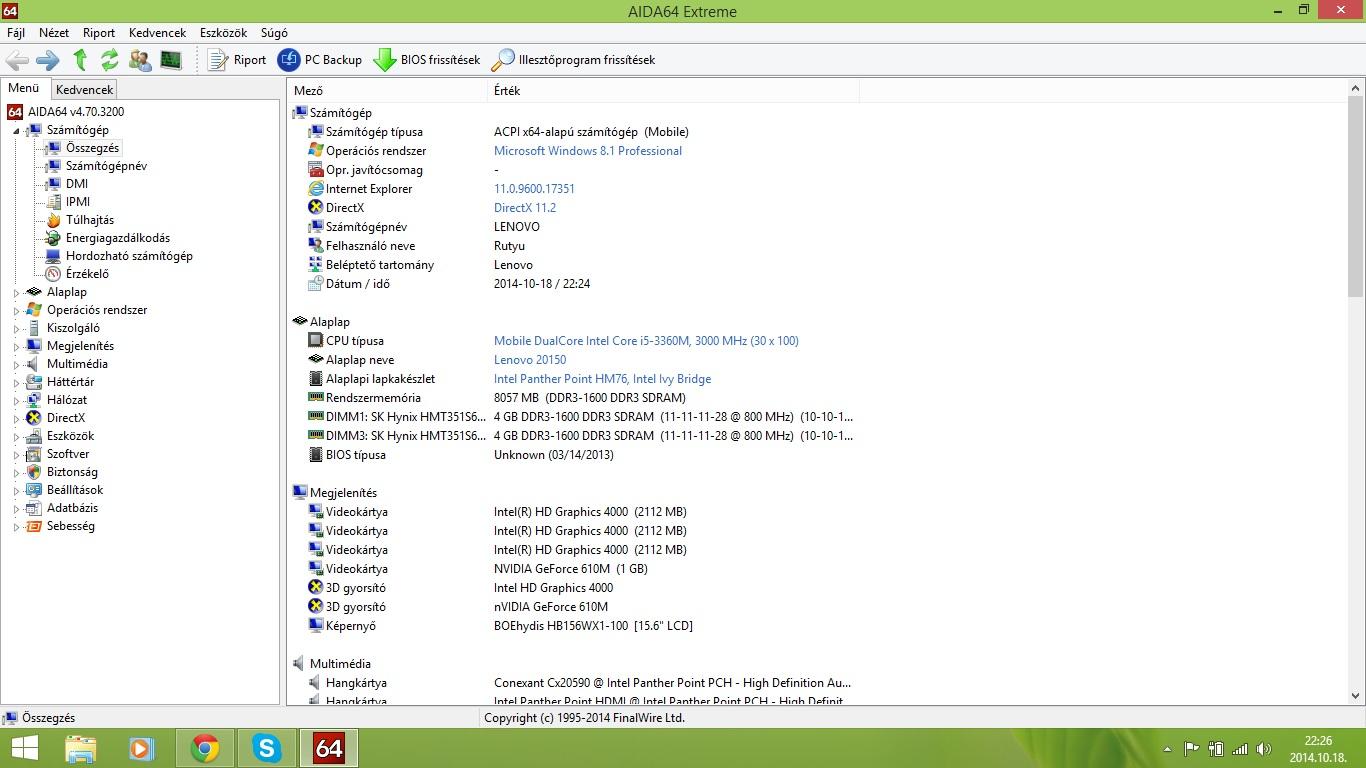Open Intel Panther Point HM76 chipset link

tap(602, 379)
